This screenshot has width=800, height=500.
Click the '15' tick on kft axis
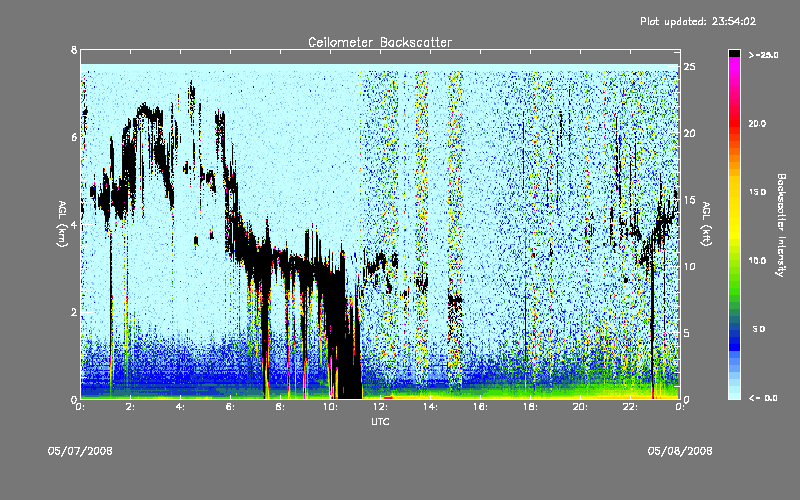689,200
